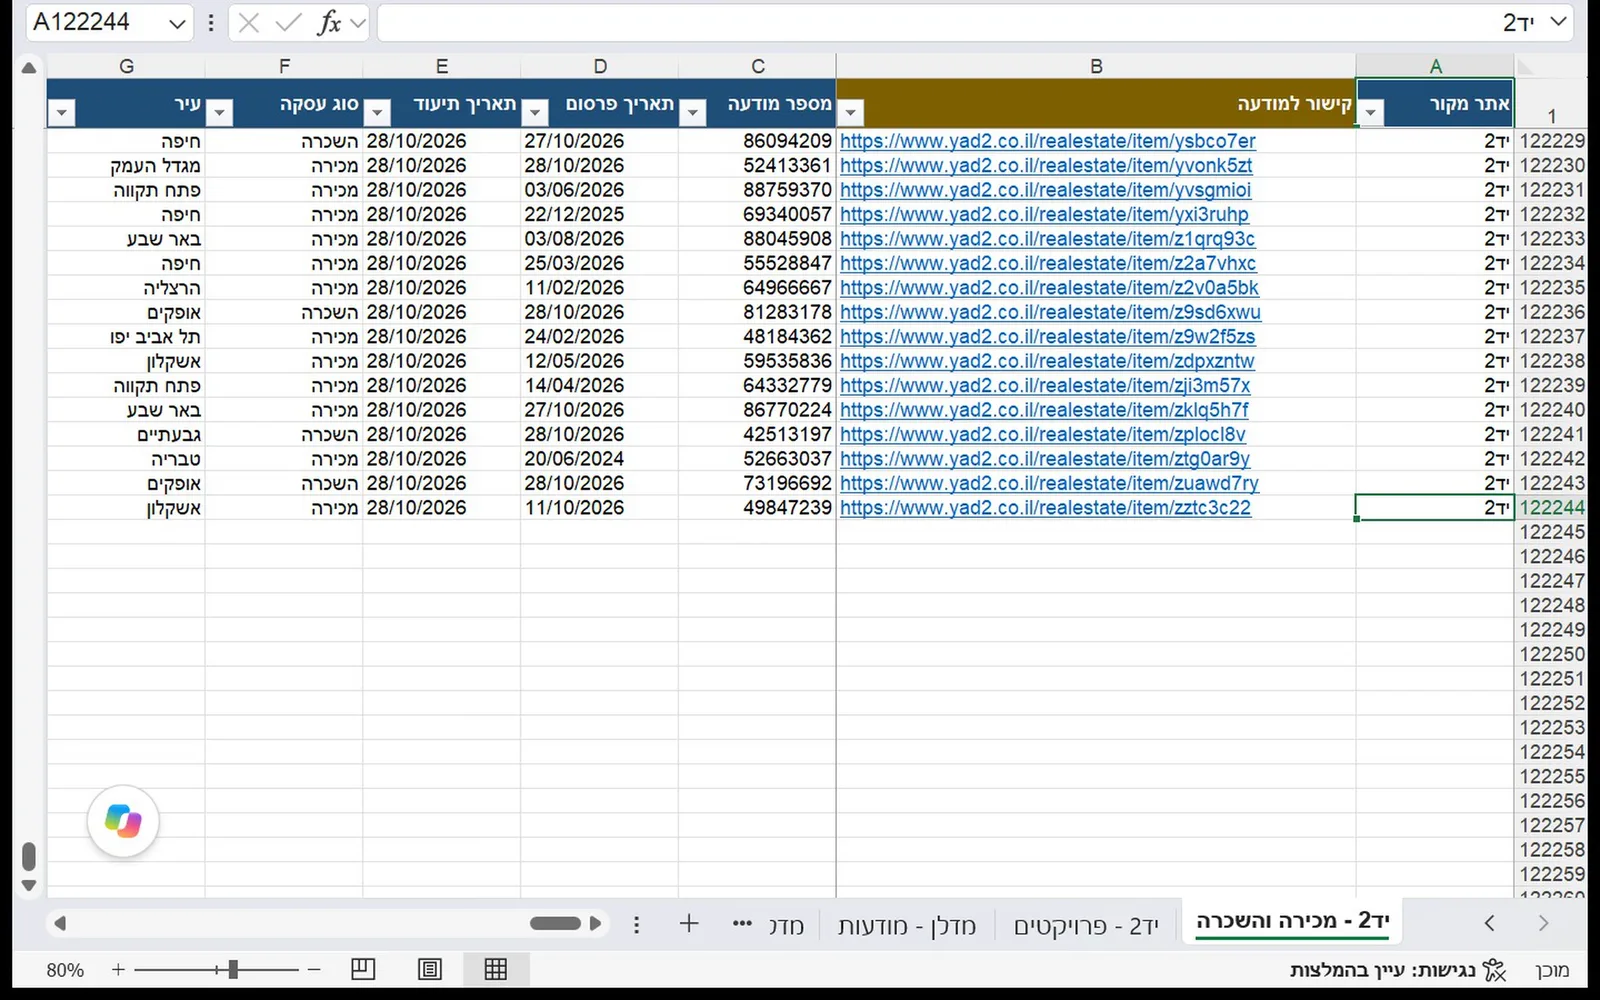
Task: Open the all sheets ellipsis menu
Action: [742, 923]
